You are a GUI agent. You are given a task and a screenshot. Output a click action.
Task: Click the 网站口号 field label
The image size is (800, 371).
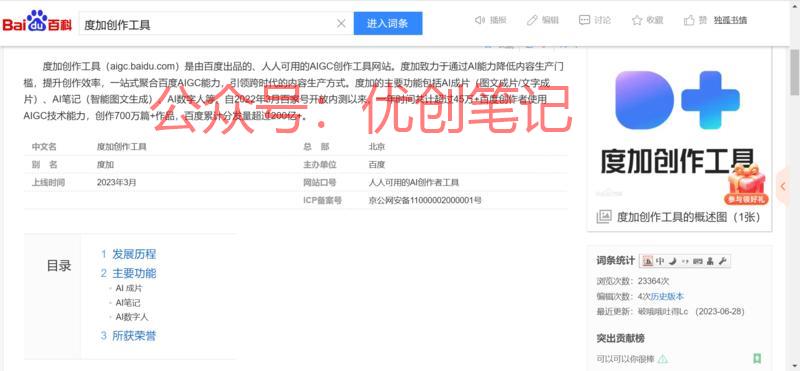[x=320, y=182]
